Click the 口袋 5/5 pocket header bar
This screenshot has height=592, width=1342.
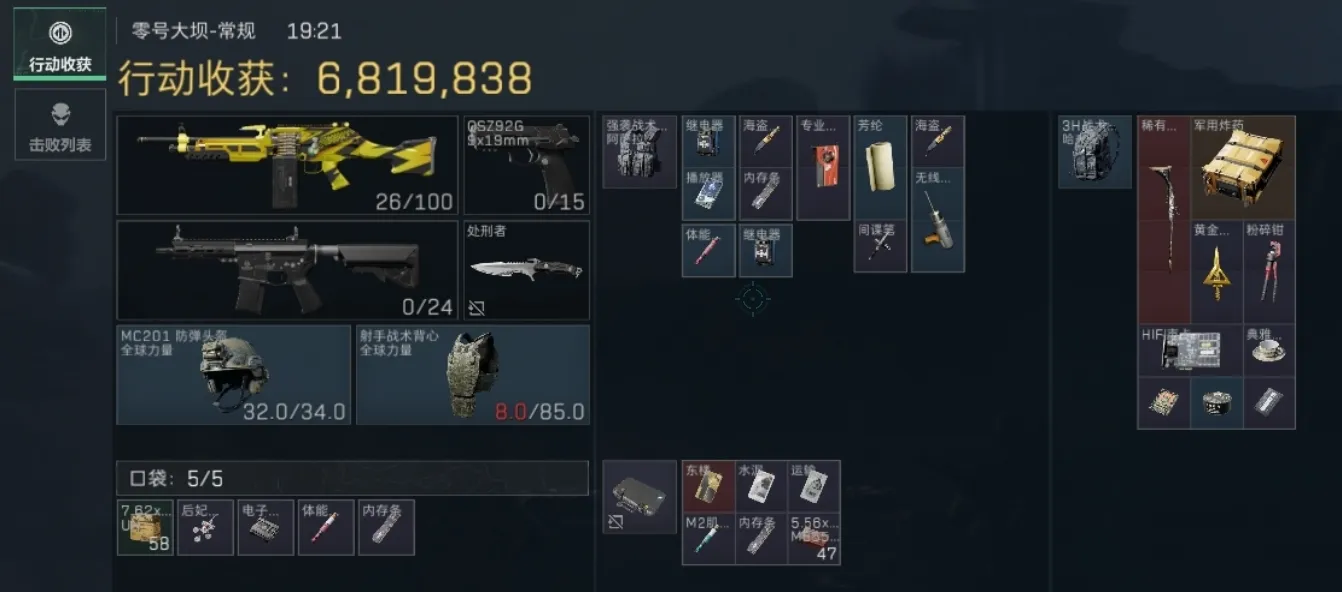(x=353, y=478)
